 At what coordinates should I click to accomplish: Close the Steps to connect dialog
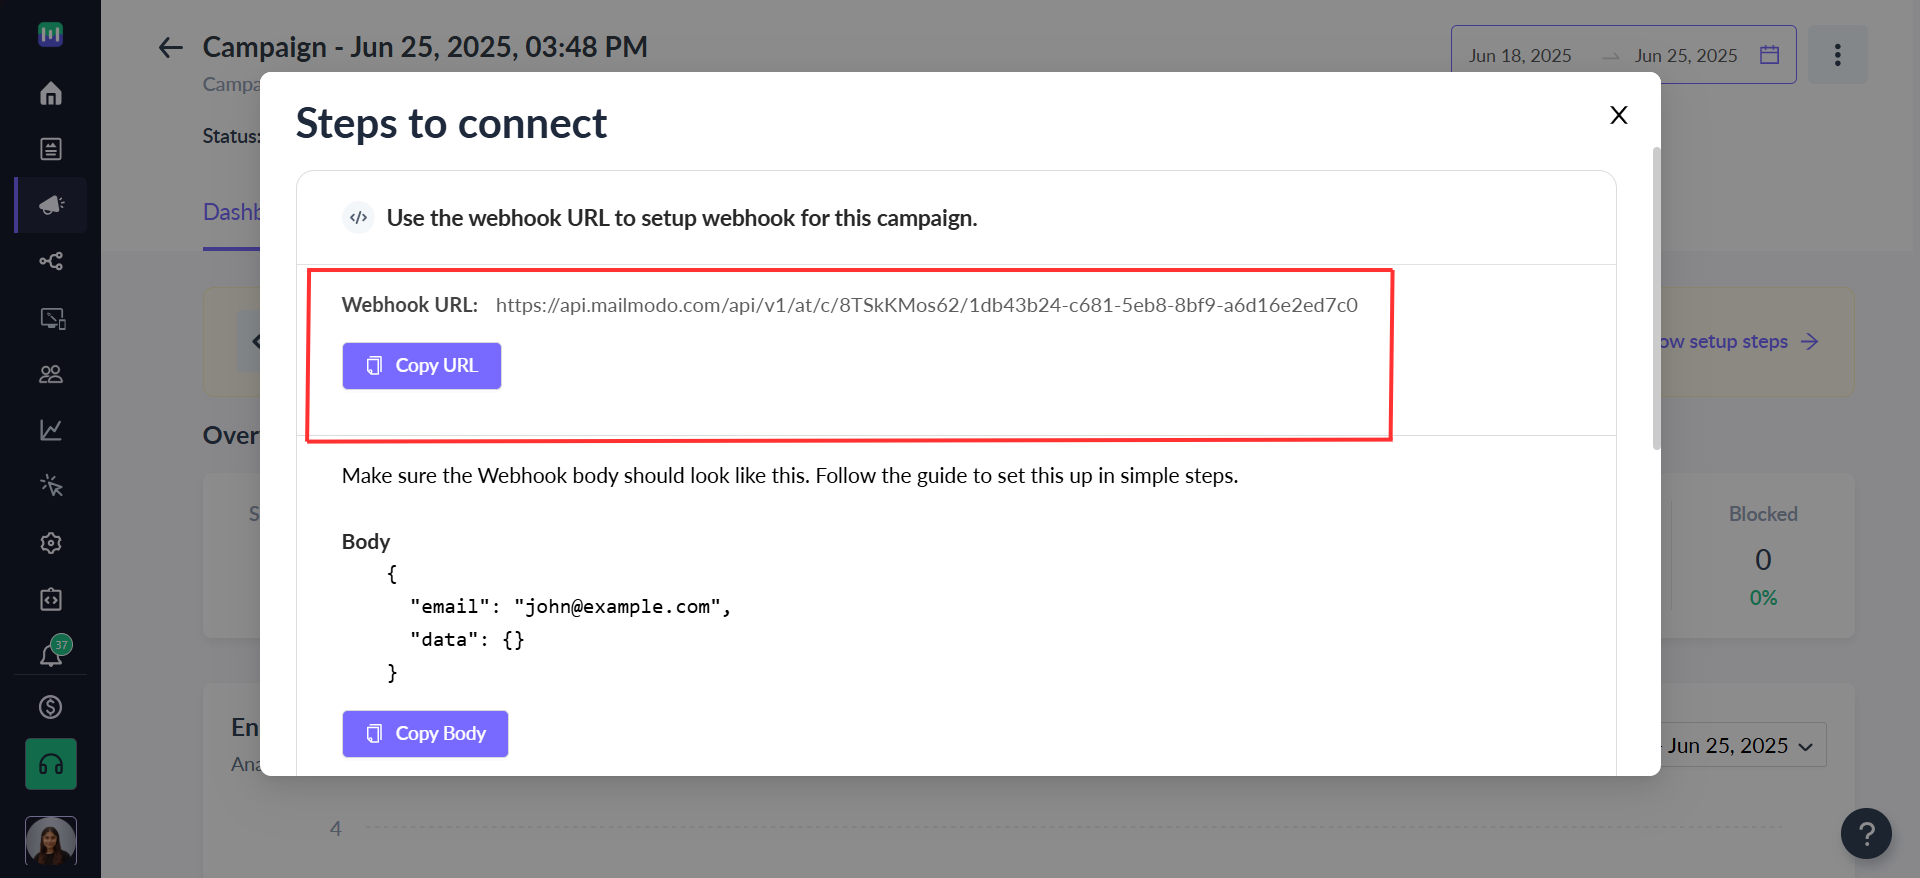click(x=1619, y=115)
